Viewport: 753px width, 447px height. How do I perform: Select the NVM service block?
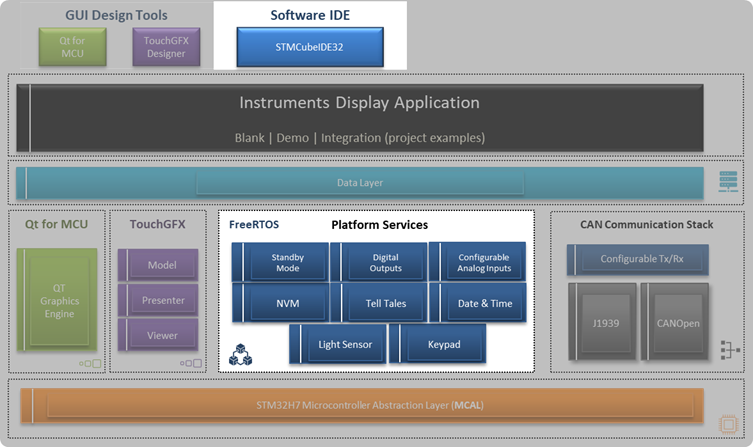click(280, 303)
